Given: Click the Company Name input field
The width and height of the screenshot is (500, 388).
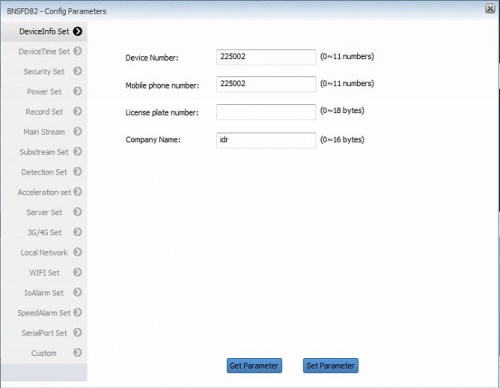Looking at the screenshot, I should click(x=266, y=140).
